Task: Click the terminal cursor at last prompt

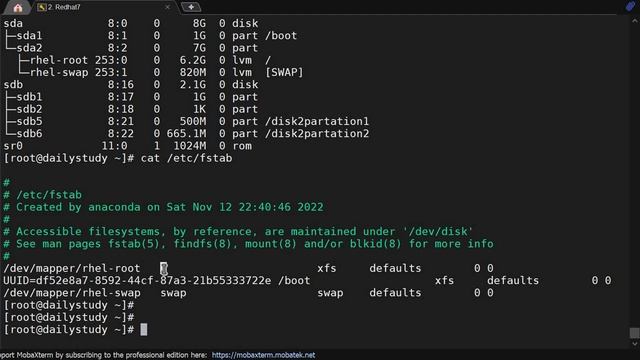Action: pyautogui.click(x=144, y=329)
